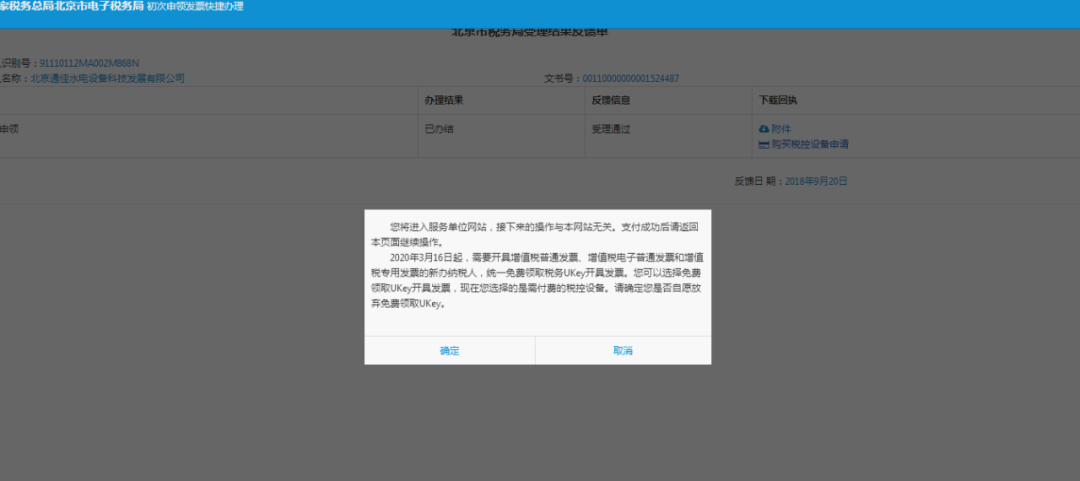The image size is (1080, 481).
Task: Click the company name 北京通佳水电设备科技发展有限公司
Action: coord(107,78)
